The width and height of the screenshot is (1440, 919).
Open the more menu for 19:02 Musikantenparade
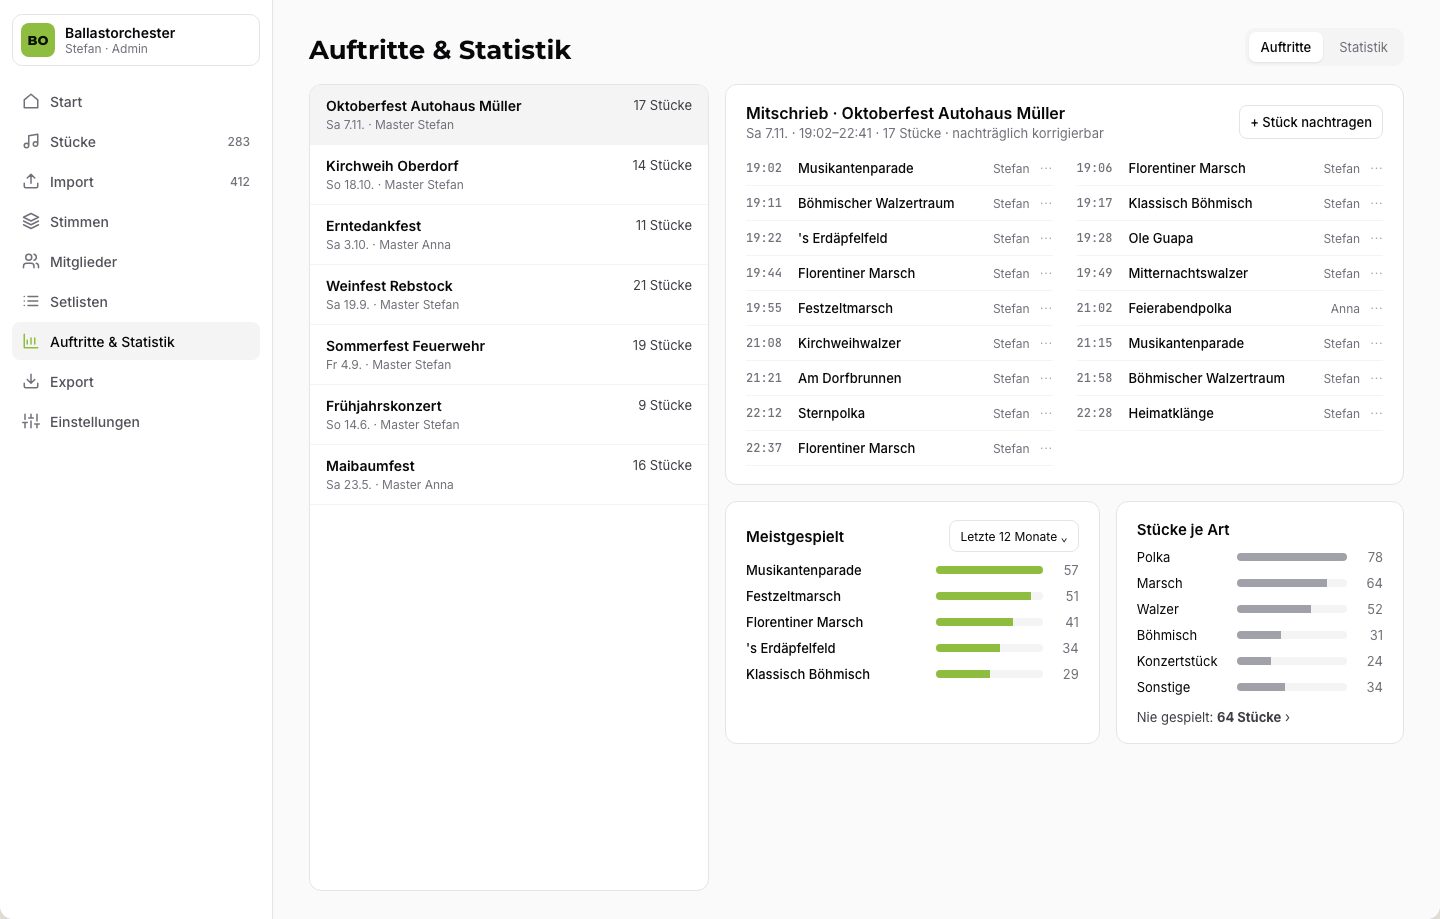(x=1046, y=168)
